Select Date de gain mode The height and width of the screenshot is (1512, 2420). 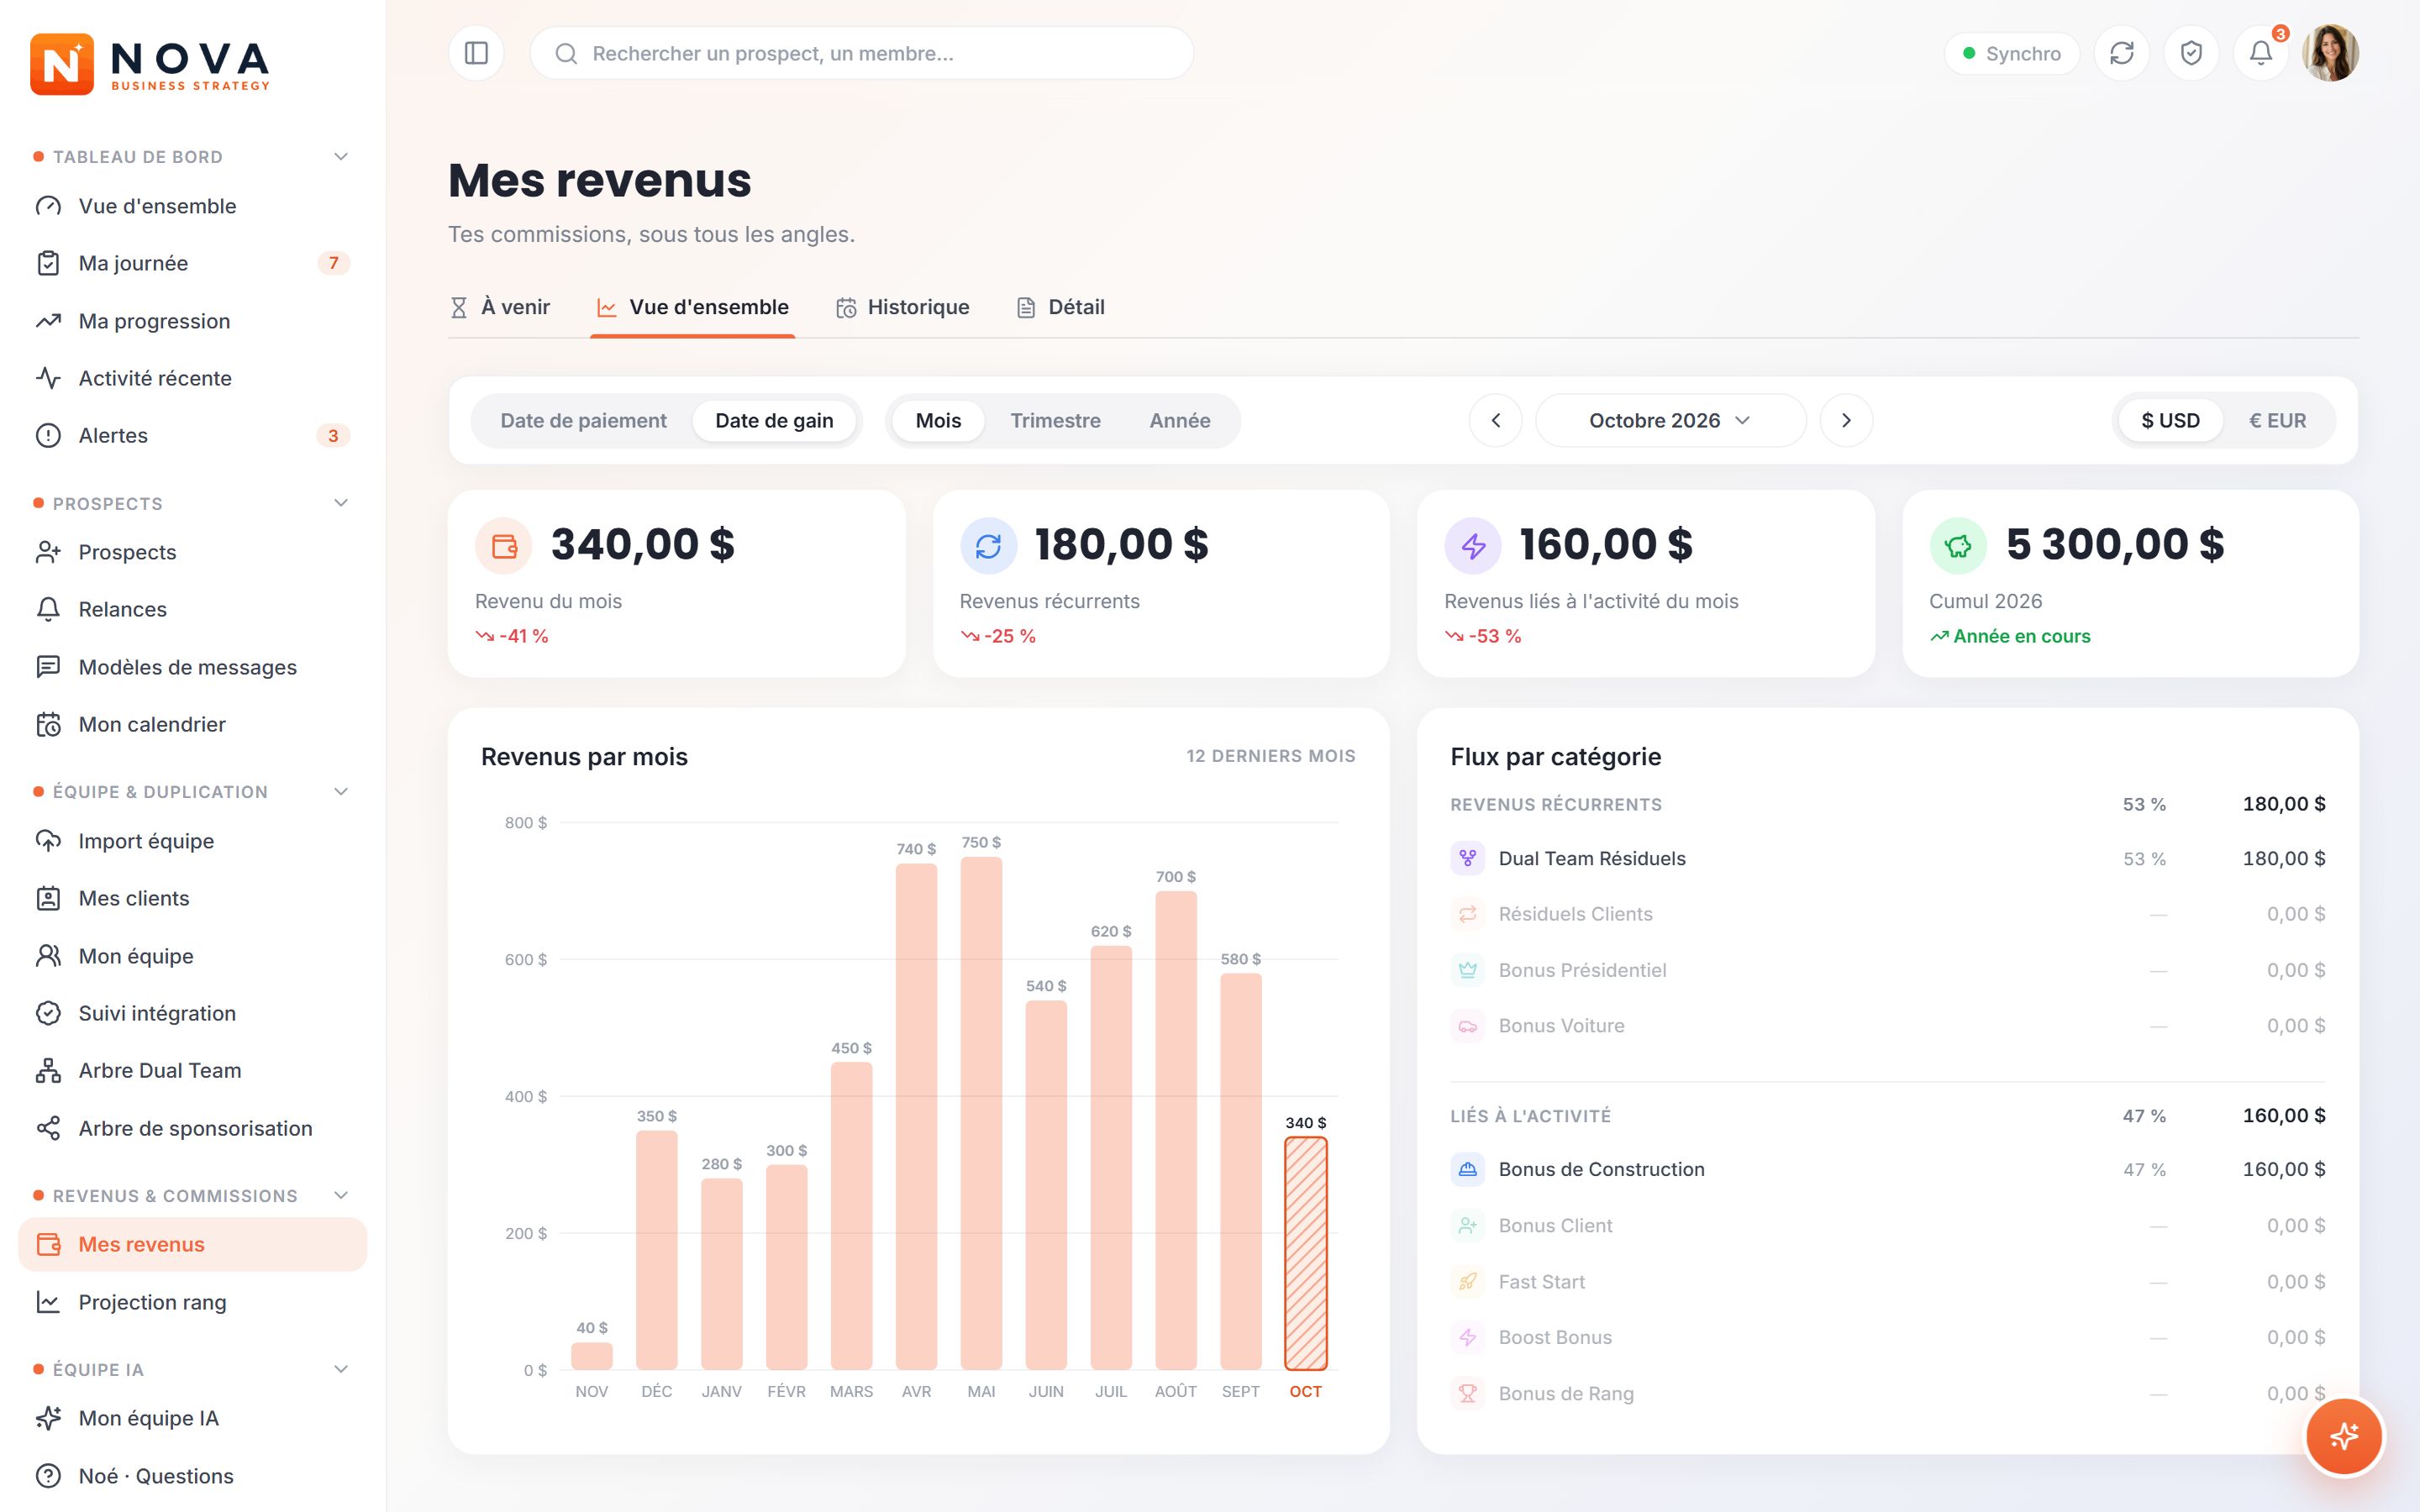pyautogui.click(x=774, y=421)
